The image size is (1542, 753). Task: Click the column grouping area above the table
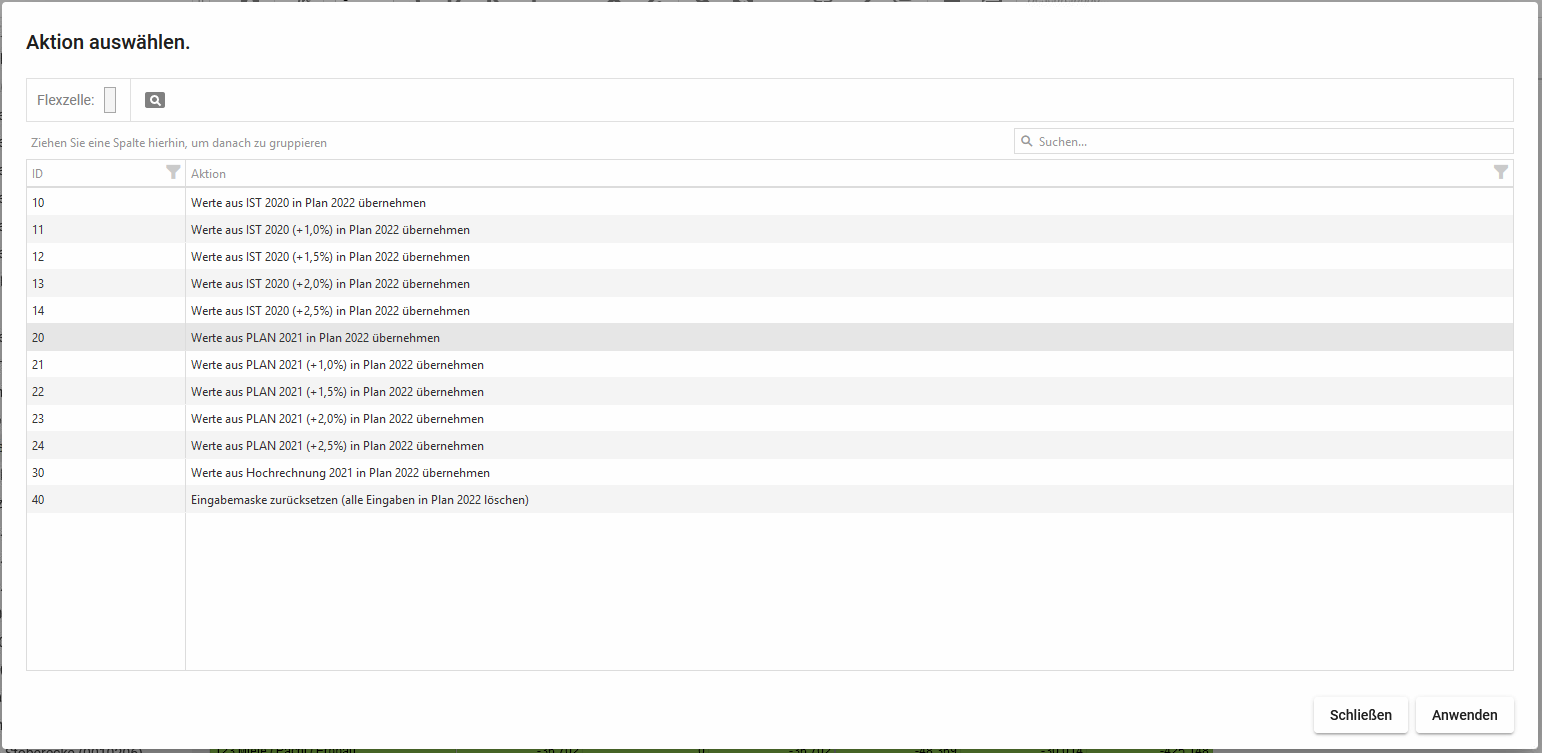pyautogui.click(x=400, y=142)
